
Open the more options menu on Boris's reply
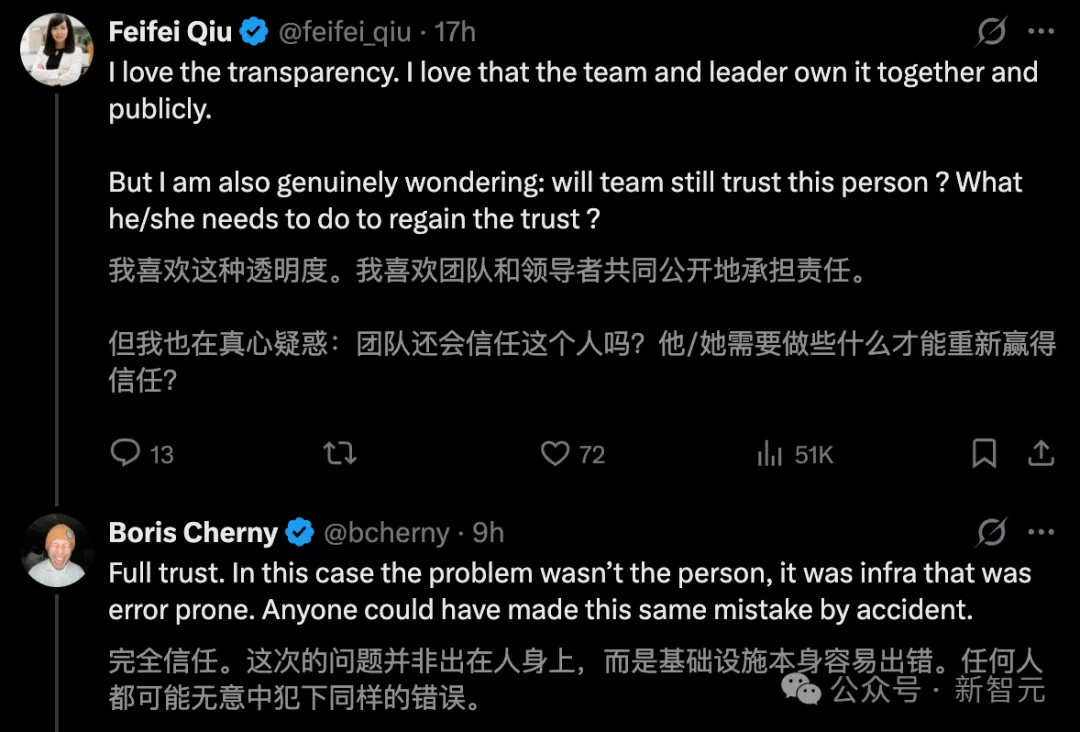click(1041, 532)
